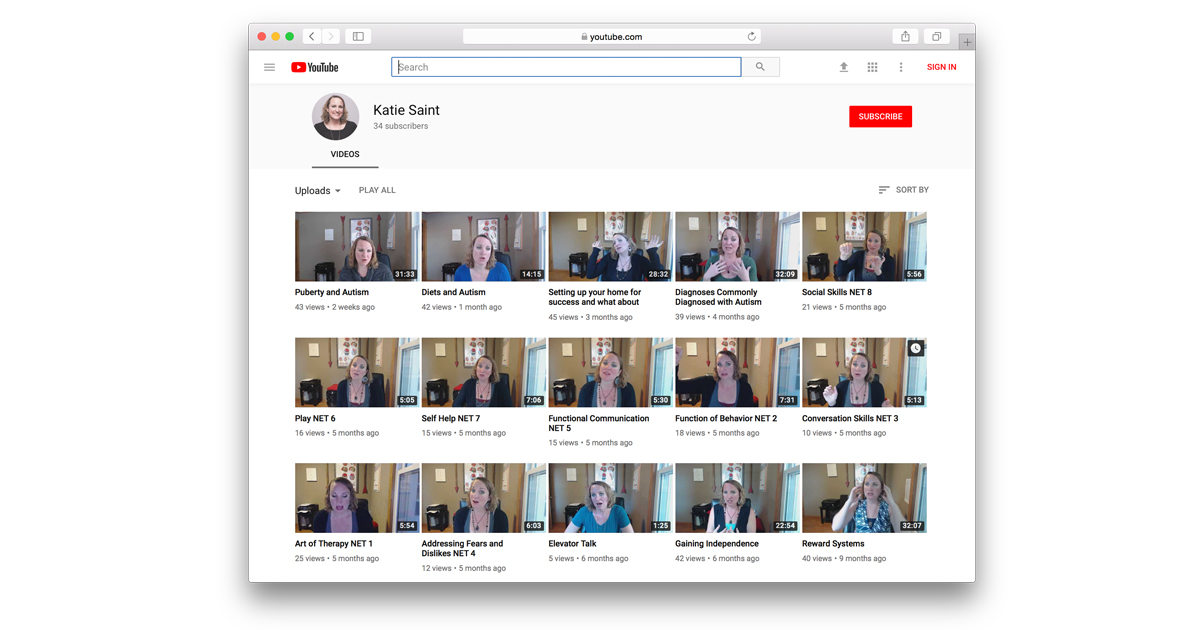This screenshot has width=1200, height=630.
Task: Click the Katie Saint channel name
Action: pyautogui.click(x=406, y=110)
